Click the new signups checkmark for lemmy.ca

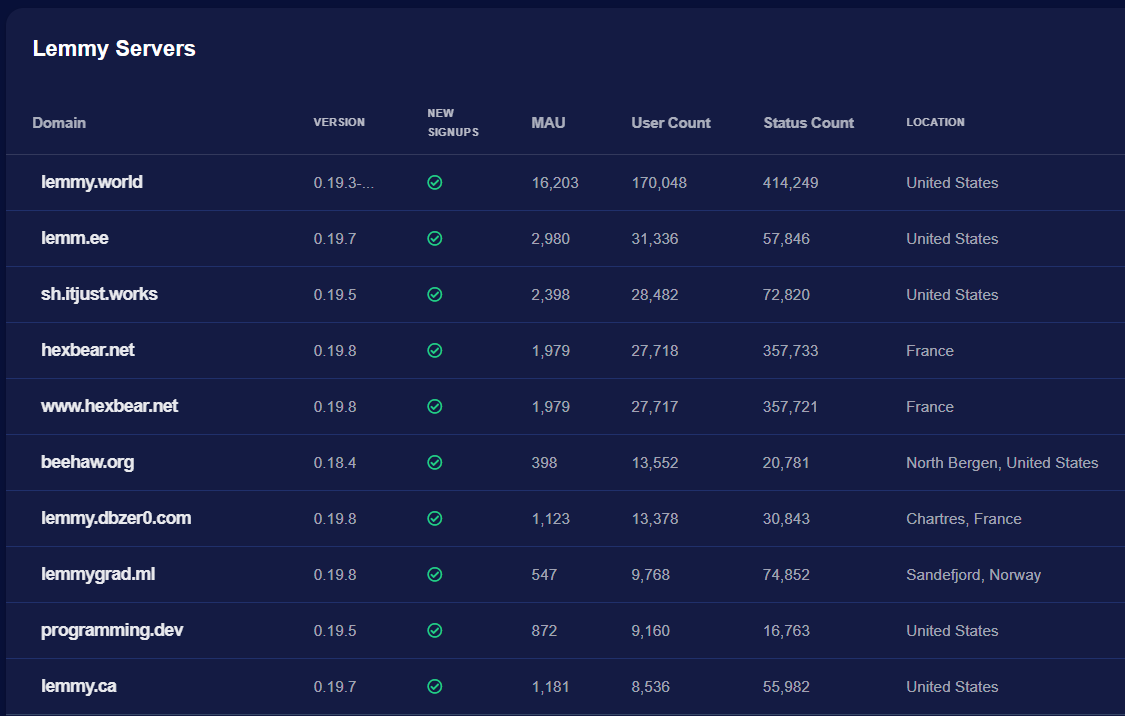[435, 687]
